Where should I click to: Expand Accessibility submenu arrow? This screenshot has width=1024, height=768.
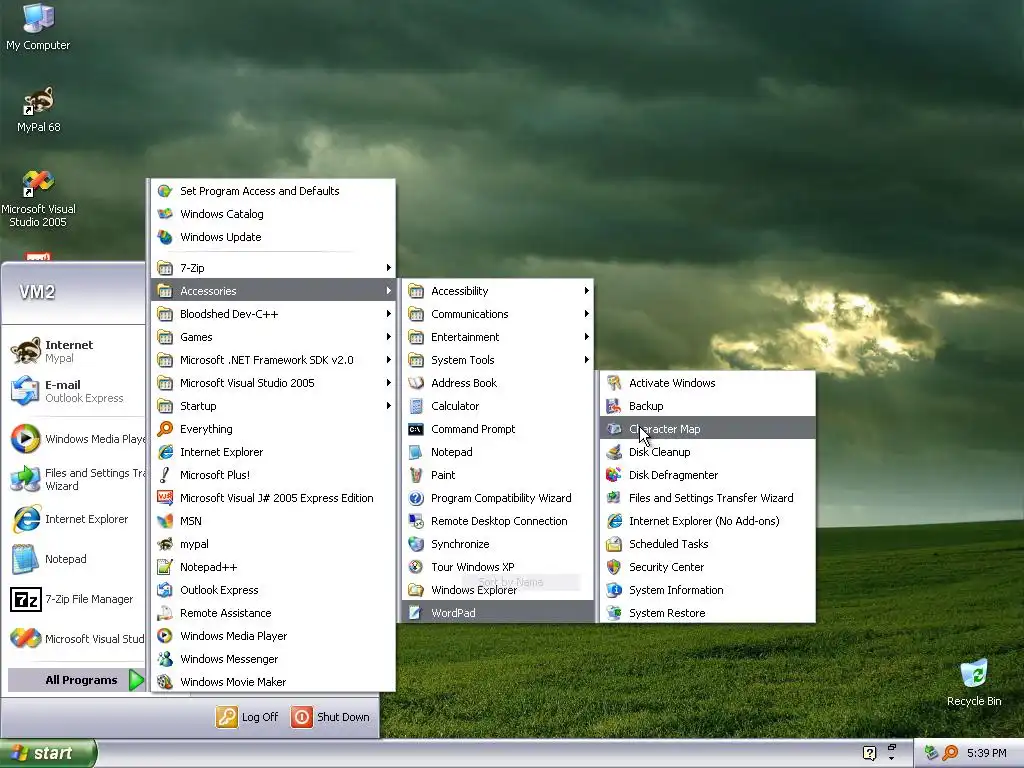[586, 291]
